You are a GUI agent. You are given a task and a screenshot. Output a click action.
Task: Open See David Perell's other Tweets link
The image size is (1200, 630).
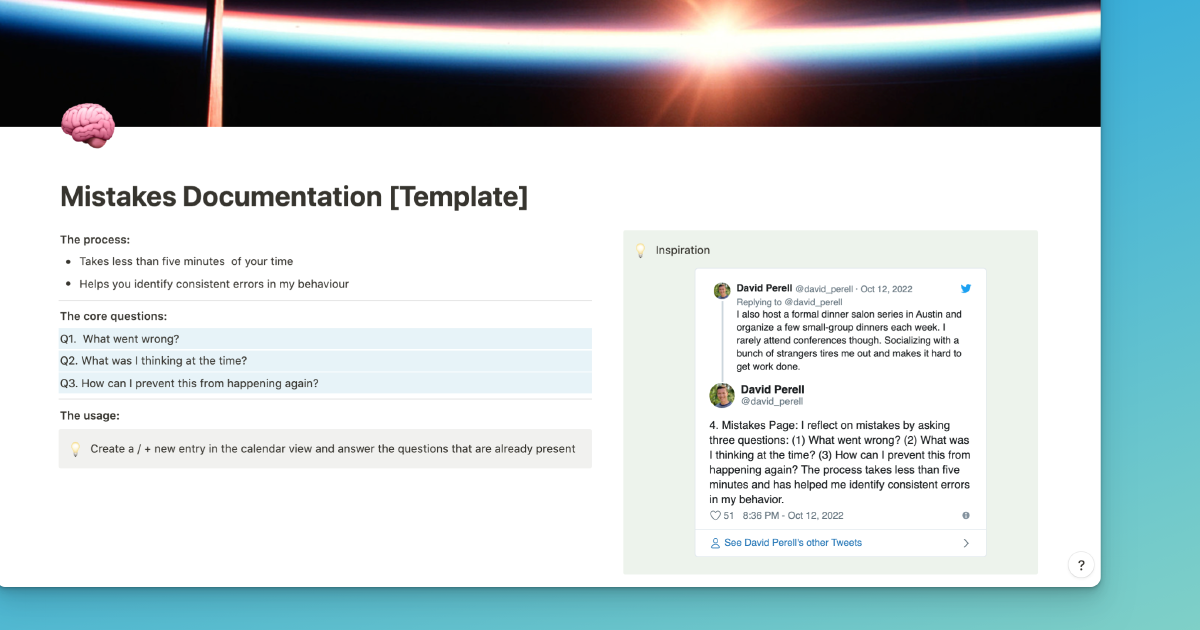[792, 543]
